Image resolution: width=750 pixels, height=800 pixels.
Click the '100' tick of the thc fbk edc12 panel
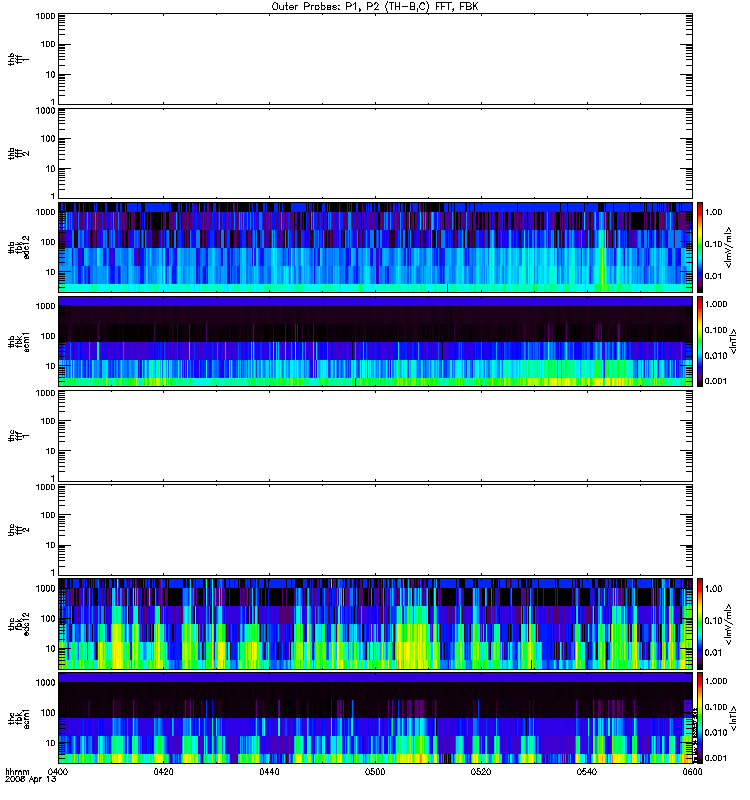click(x=48, y=619)
